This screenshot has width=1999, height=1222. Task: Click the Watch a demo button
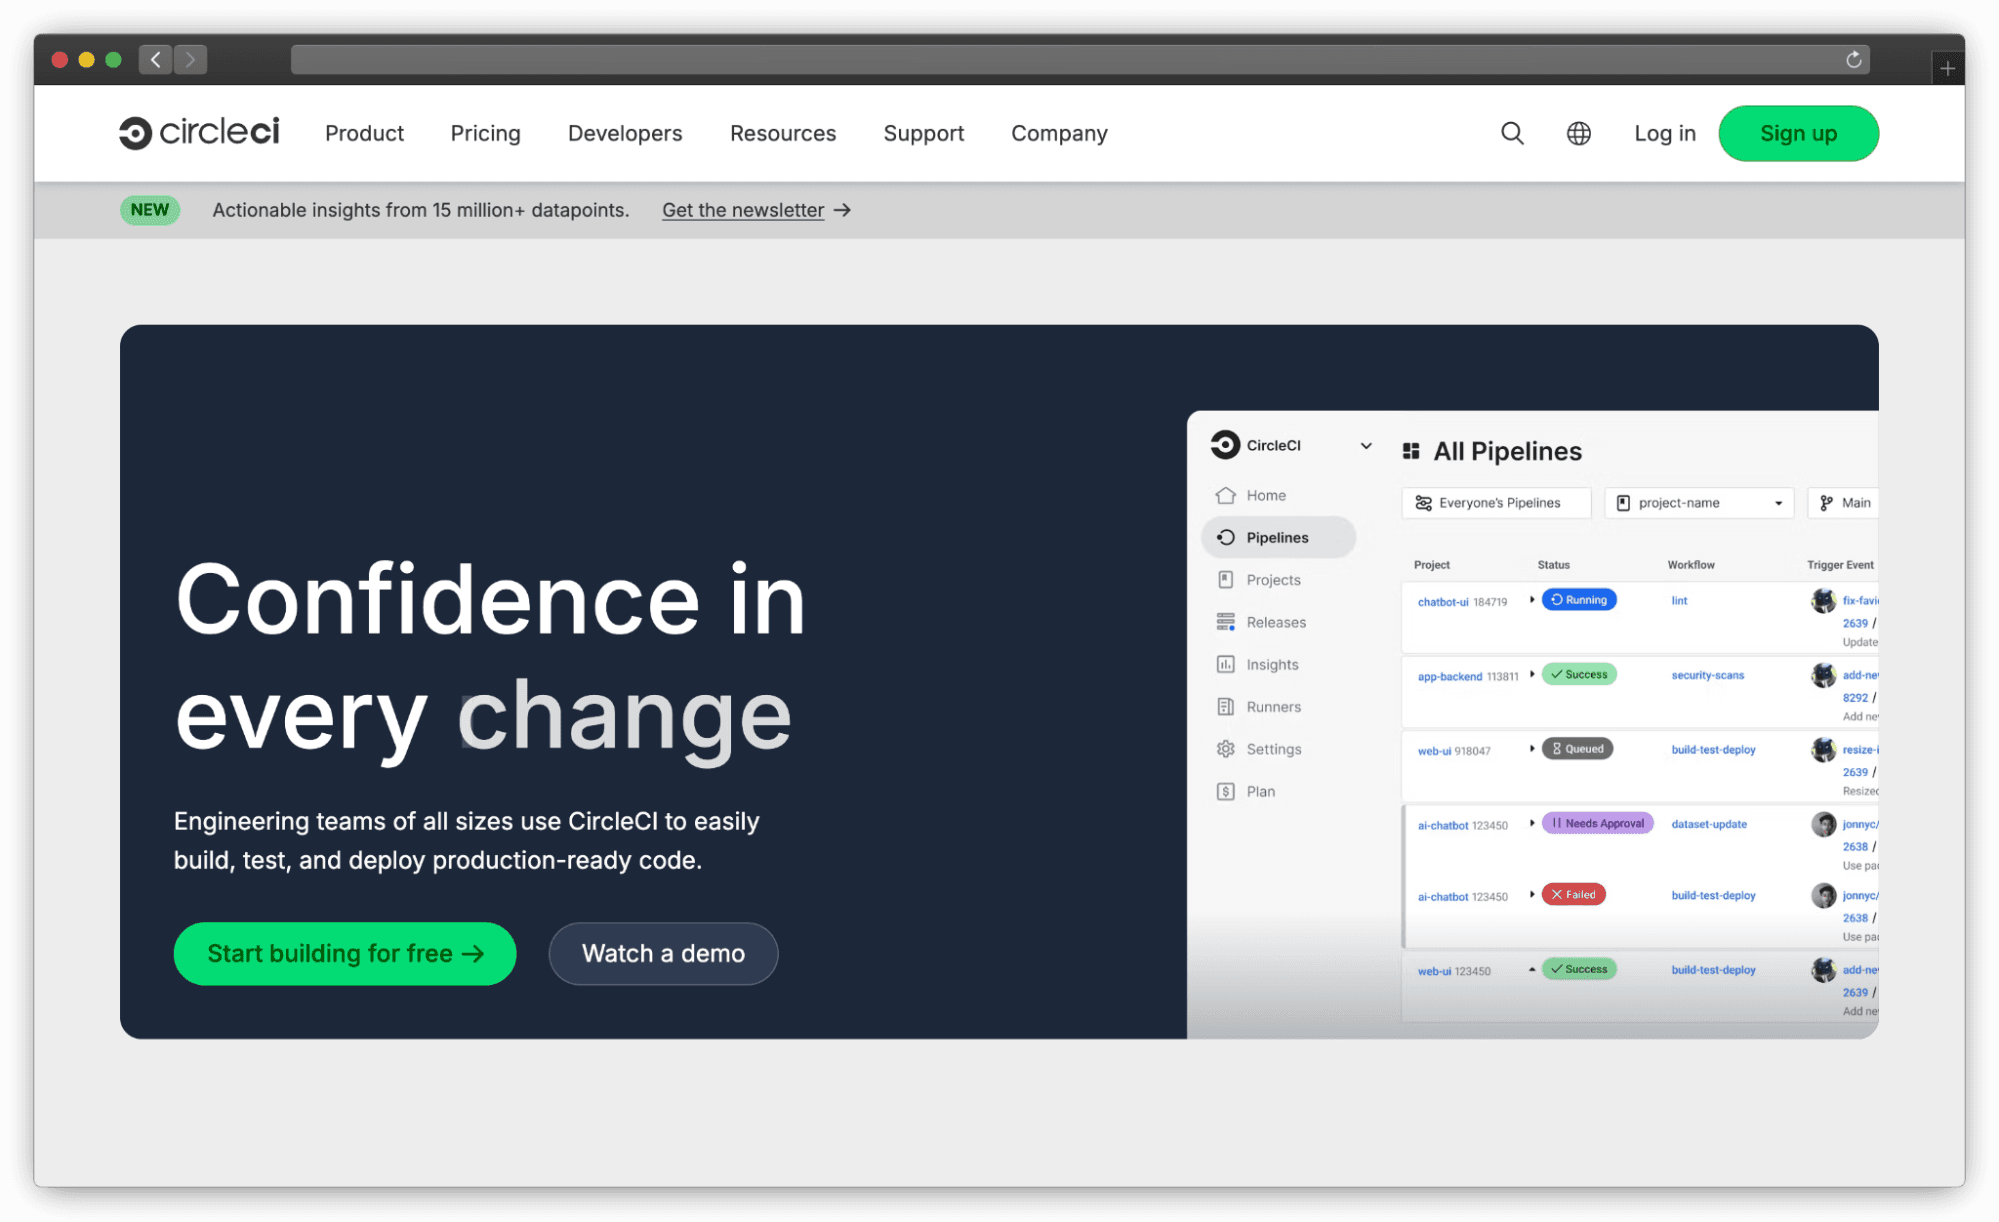663,953
